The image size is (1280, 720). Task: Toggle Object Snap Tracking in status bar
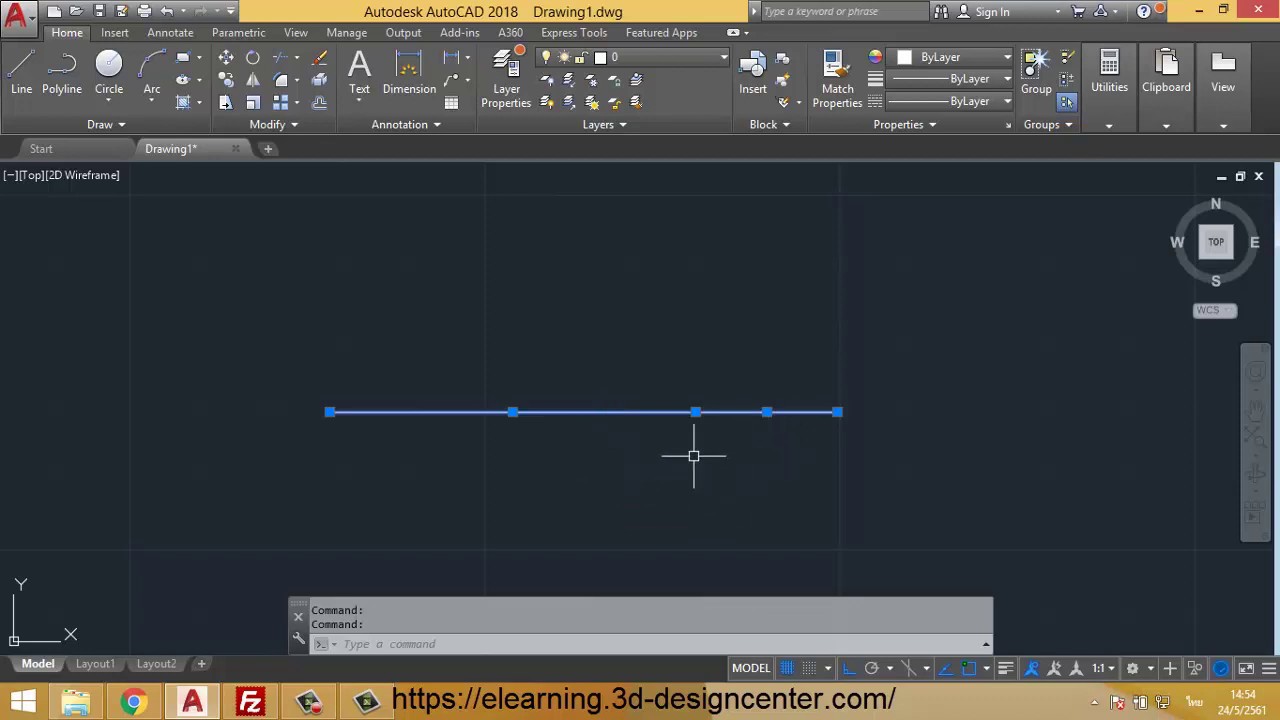tap(946, 668)
